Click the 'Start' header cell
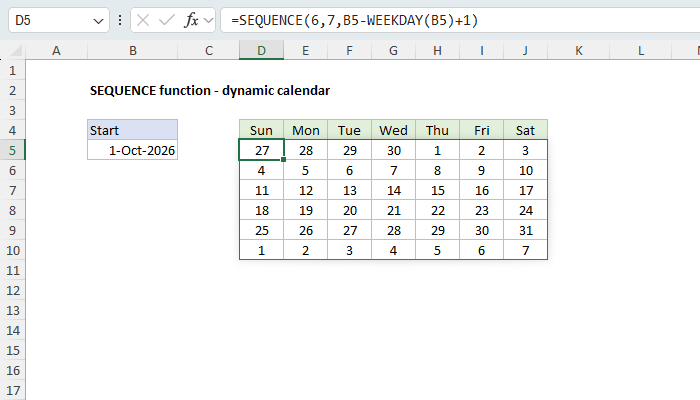 tap(133, 130)
